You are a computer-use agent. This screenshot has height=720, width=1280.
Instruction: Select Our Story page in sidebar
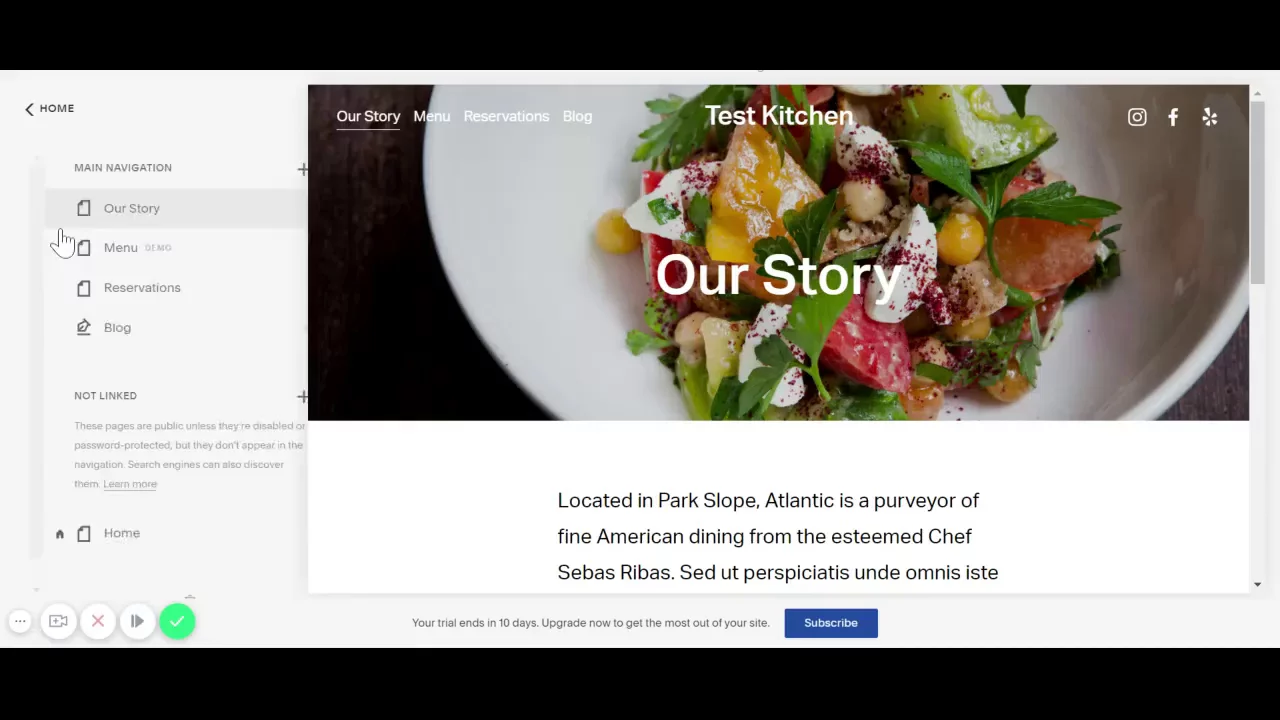coord(132,208)
